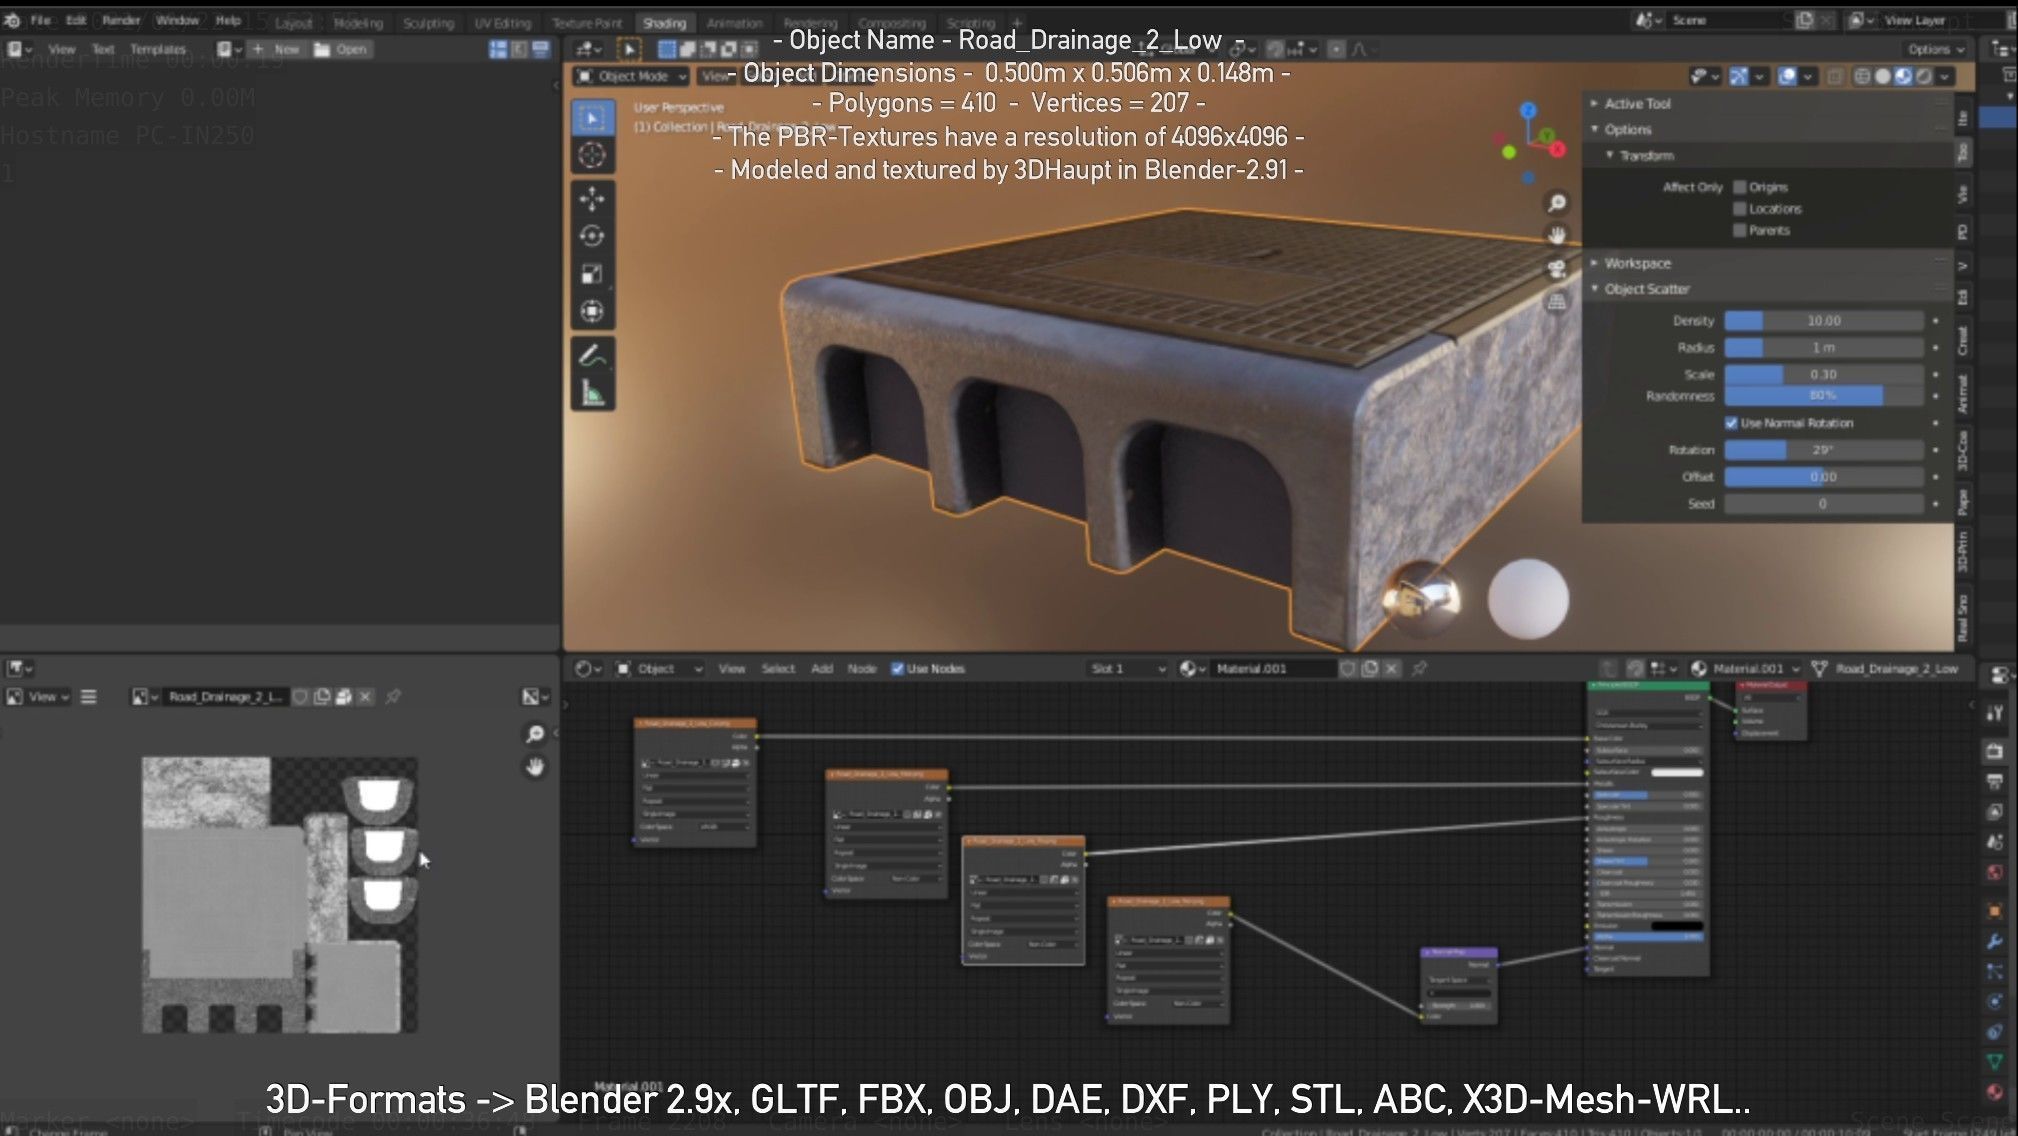This screenshot has height=1136, width=2018.
Task: Open the Options dropdown in viewport header
Action: pyautogui.click(x=1935, y=49)
